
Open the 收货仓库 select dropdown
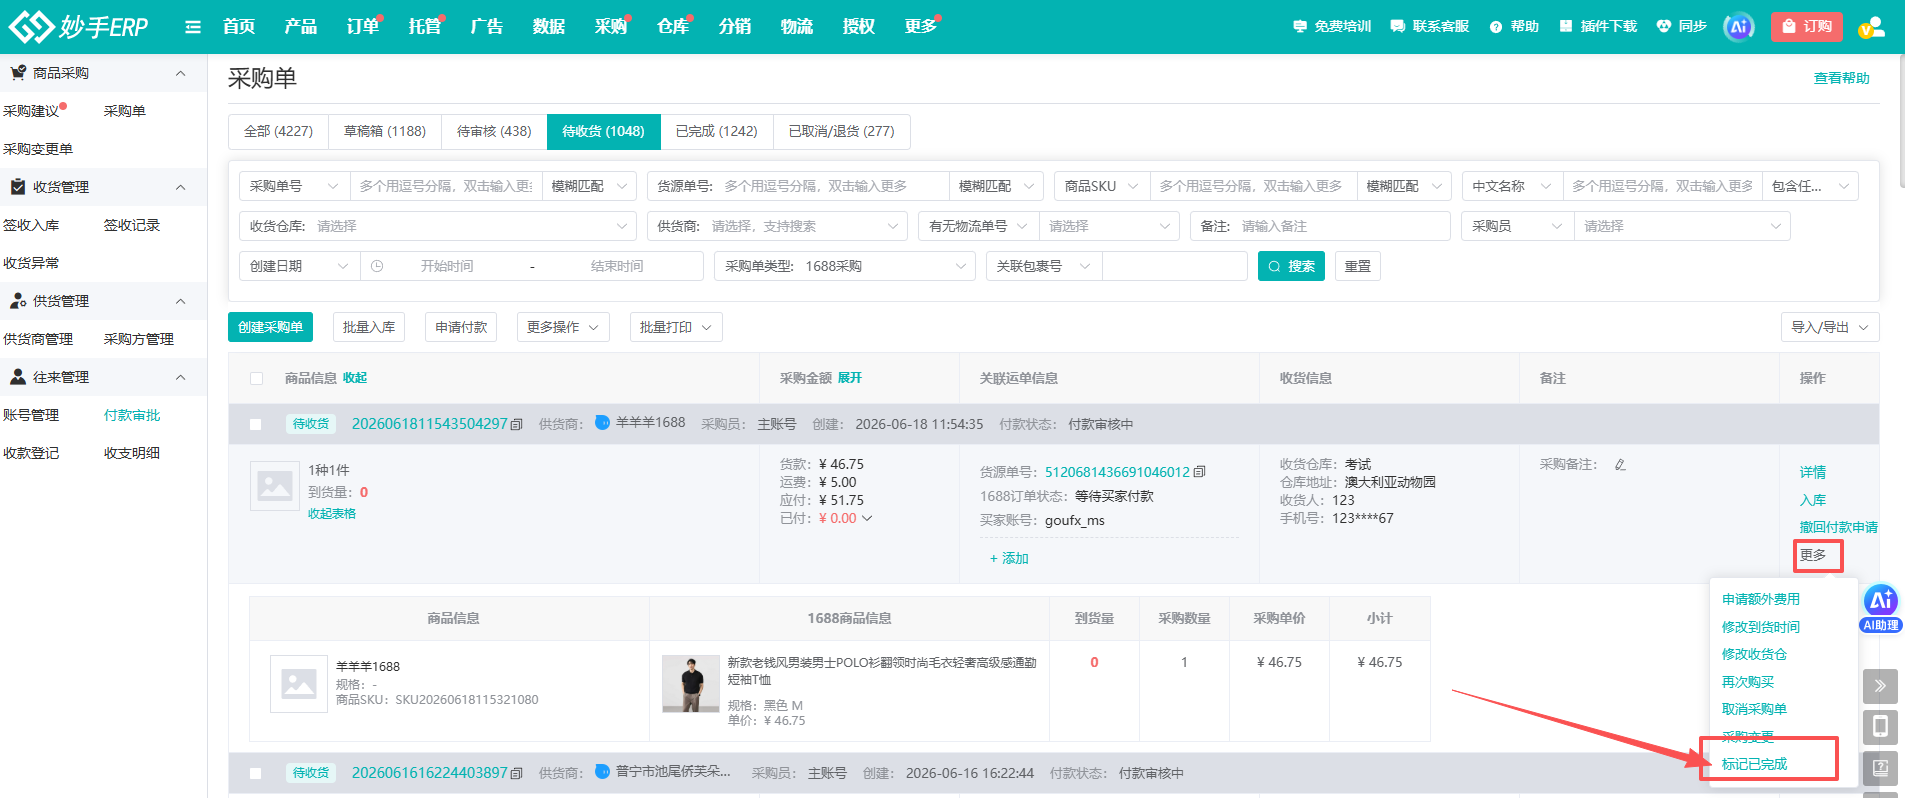(438, 226)
